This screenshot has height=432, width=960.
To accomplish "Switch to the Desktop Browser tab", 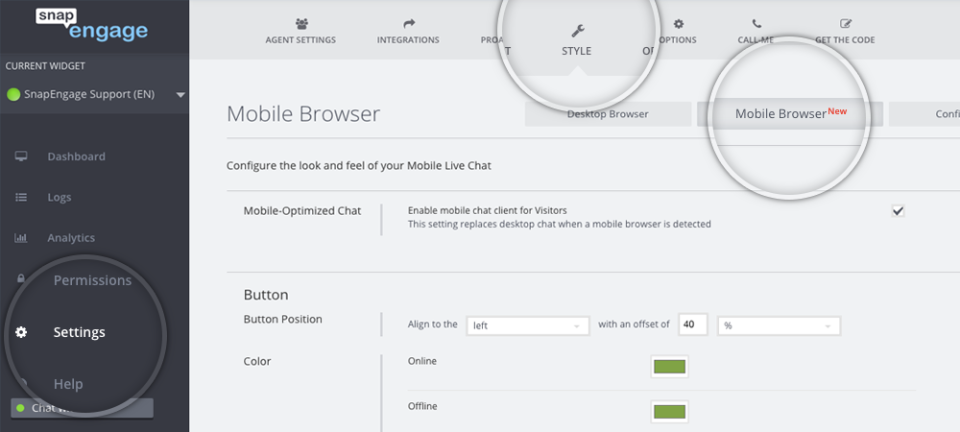I will click(608, 114).
